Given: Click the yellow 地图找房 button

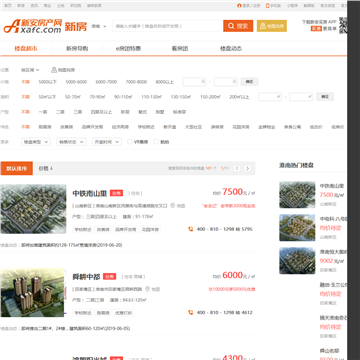Looking at the screenshot, I should click(272, 26).
